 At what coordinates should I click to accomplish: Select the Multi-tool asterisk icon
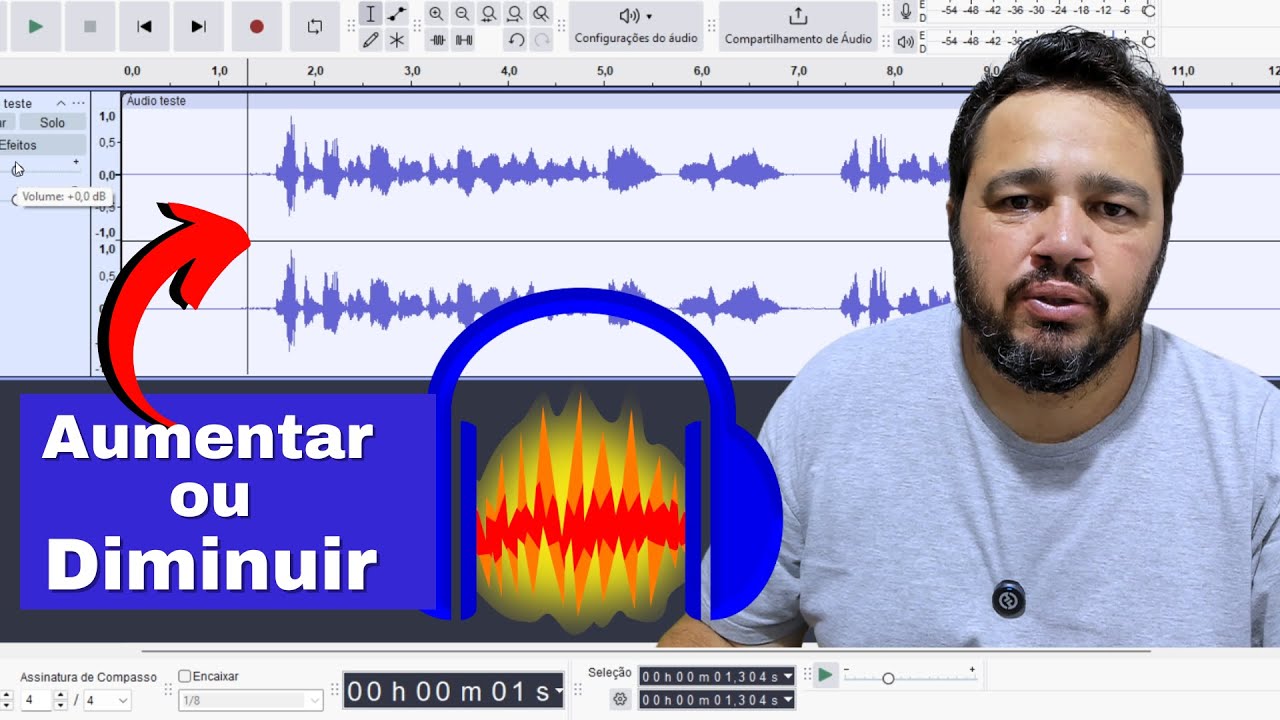[397, 40]
